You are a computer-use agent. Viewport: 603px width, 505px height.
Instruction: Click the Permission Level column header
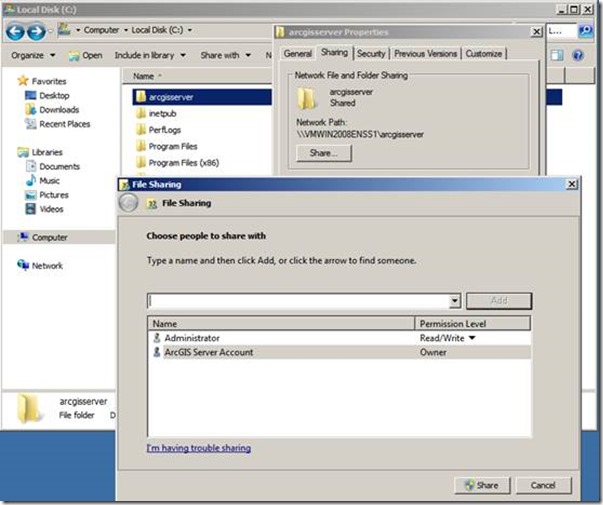click(x=473, y=323)
